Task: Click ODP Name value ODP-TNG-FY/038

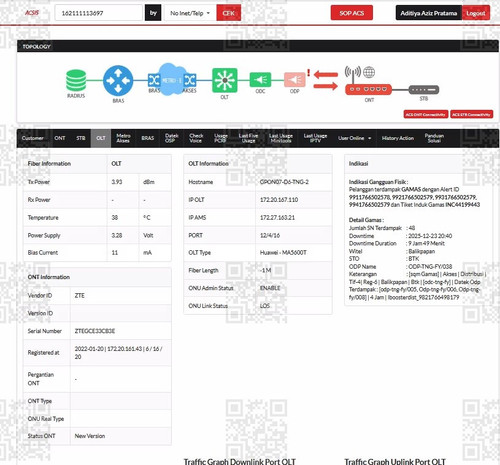Action: 430,266
